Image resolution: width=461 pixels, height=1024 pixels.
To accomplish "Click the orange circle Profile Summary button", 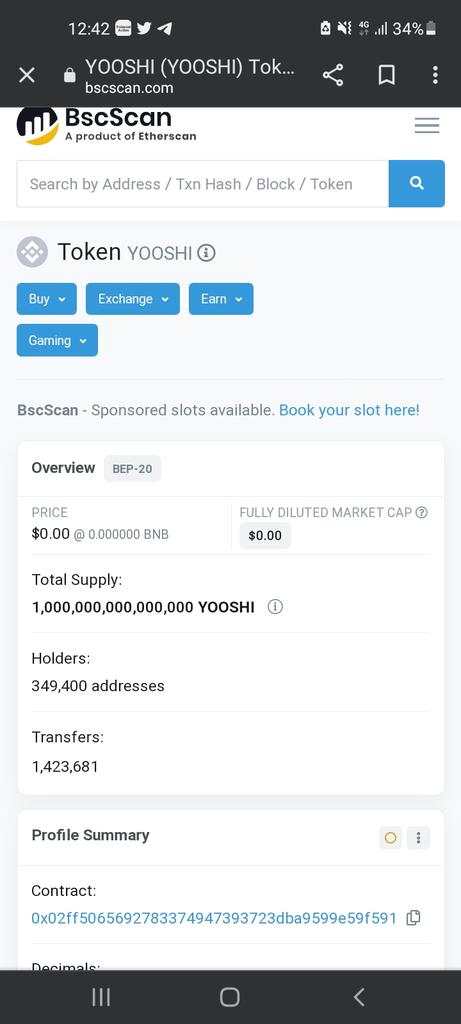I will [x=390, y=837].
